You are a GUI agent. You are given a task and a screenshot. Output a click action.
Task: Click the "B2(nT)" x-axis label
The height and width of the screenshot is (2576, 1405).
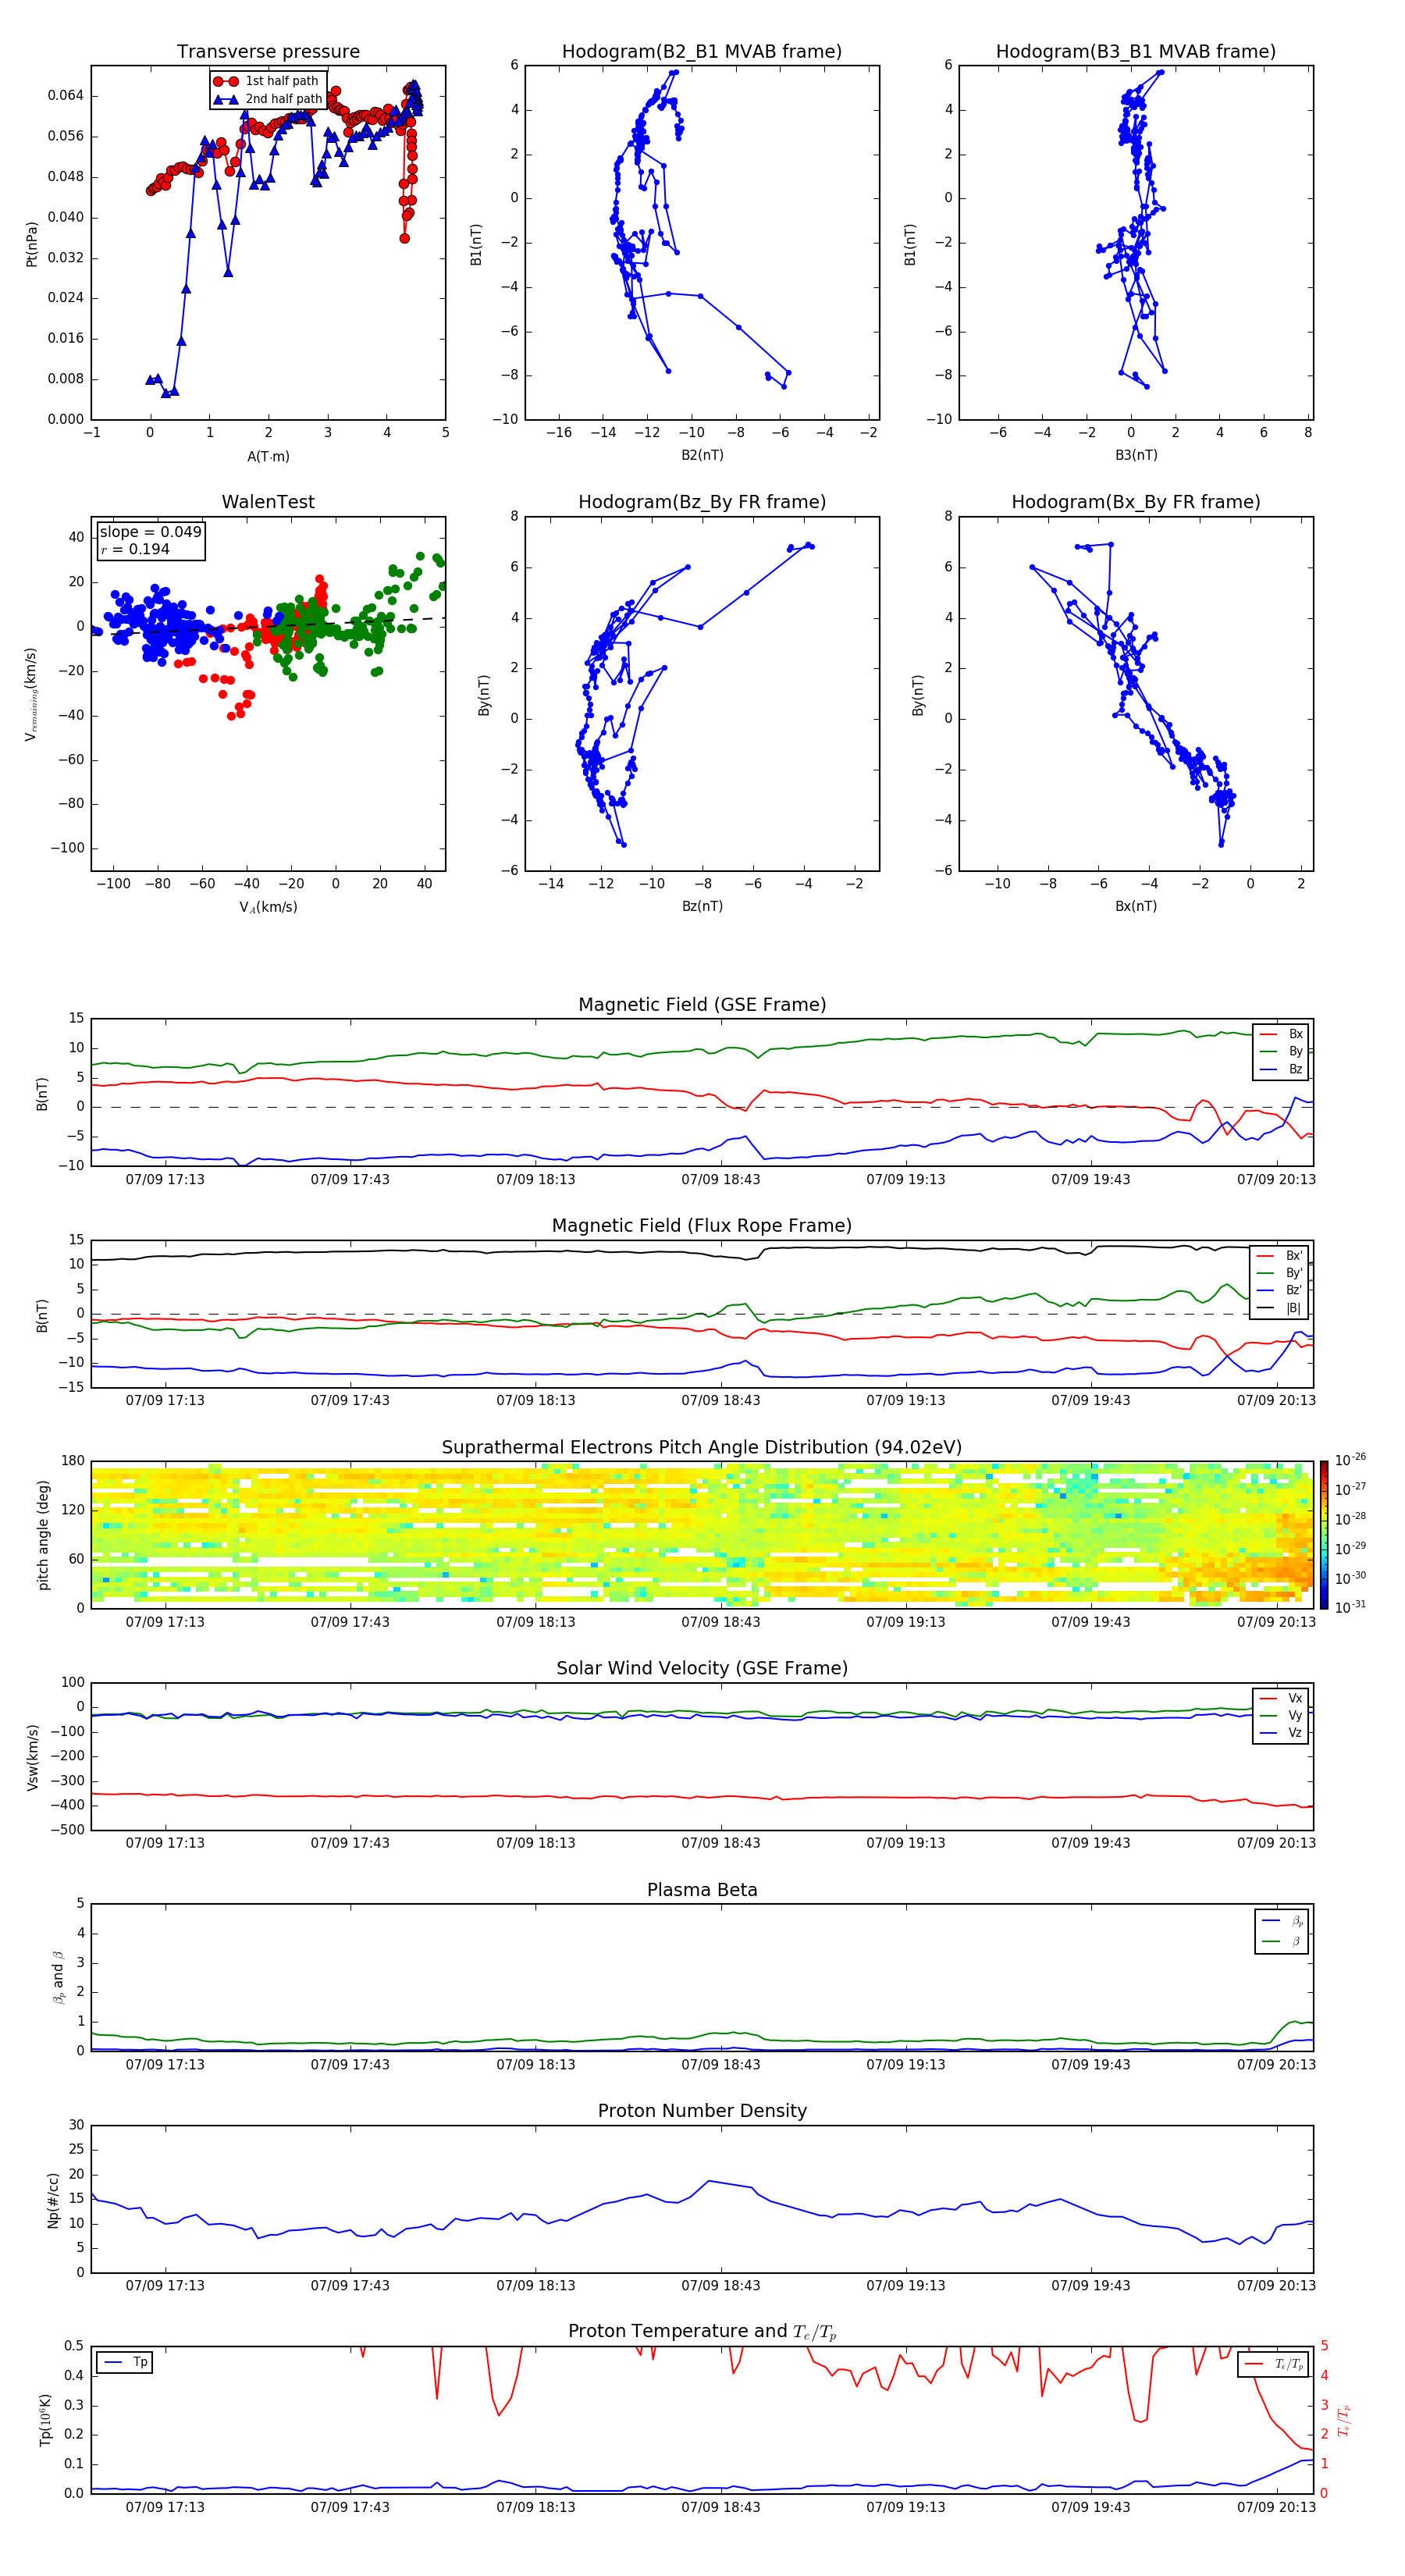pos(702,456)
